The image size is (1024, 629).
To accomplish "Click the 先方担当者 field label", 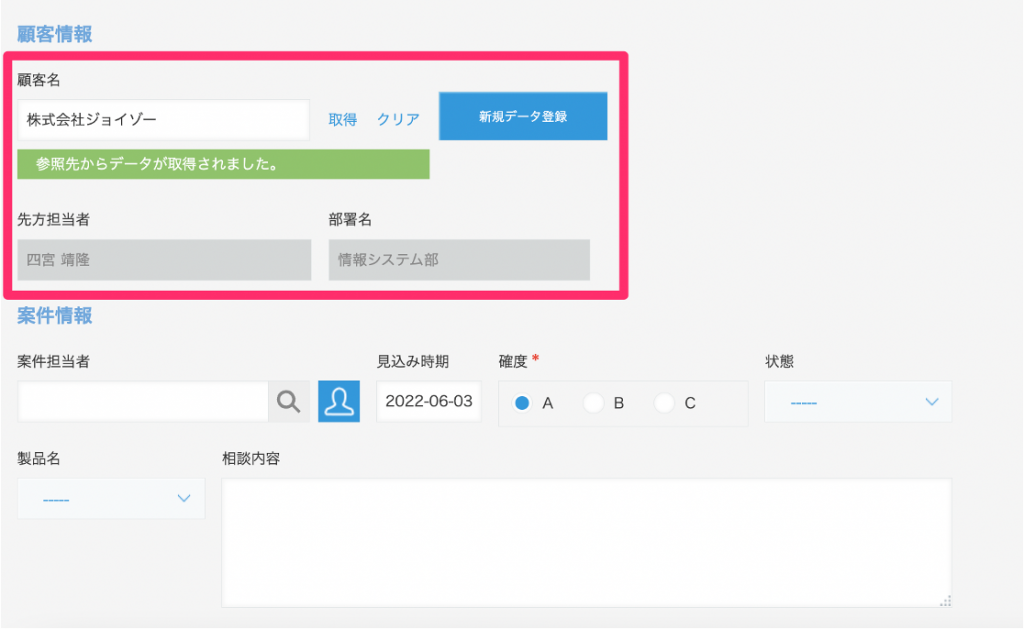I will [54, 219].
